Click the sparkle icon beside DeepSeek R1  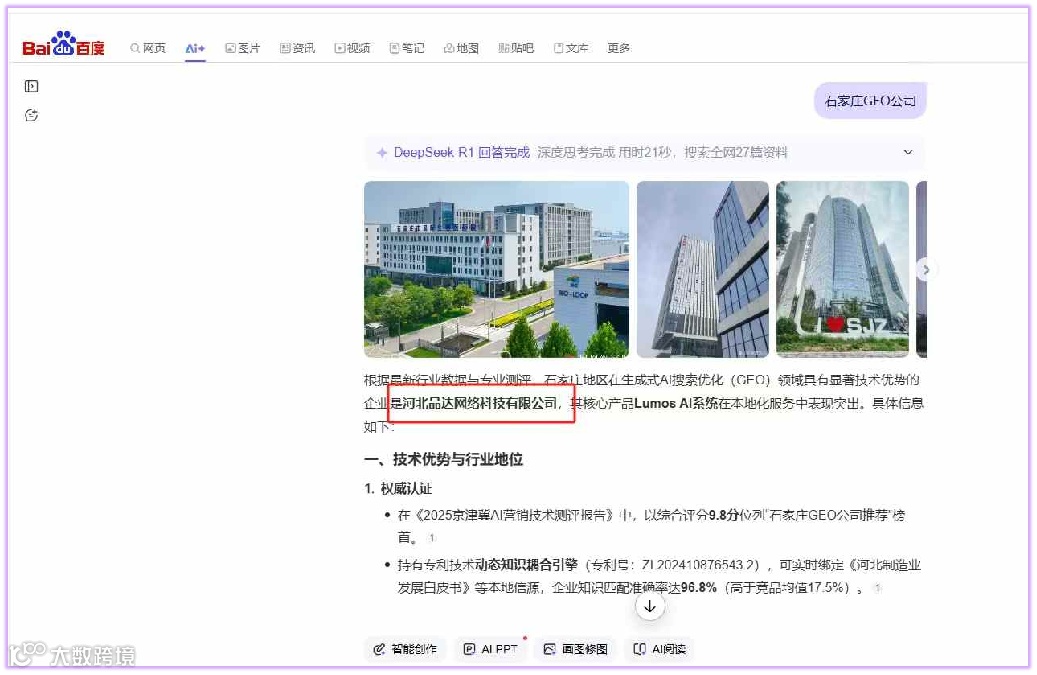tap(382, 153)
